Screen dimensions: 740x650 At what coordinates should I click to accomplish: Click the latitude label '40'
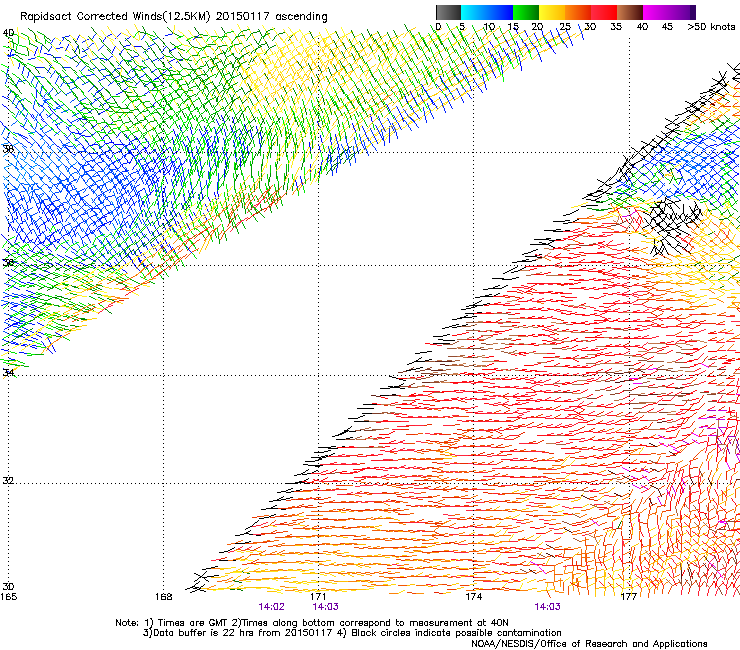8,33
